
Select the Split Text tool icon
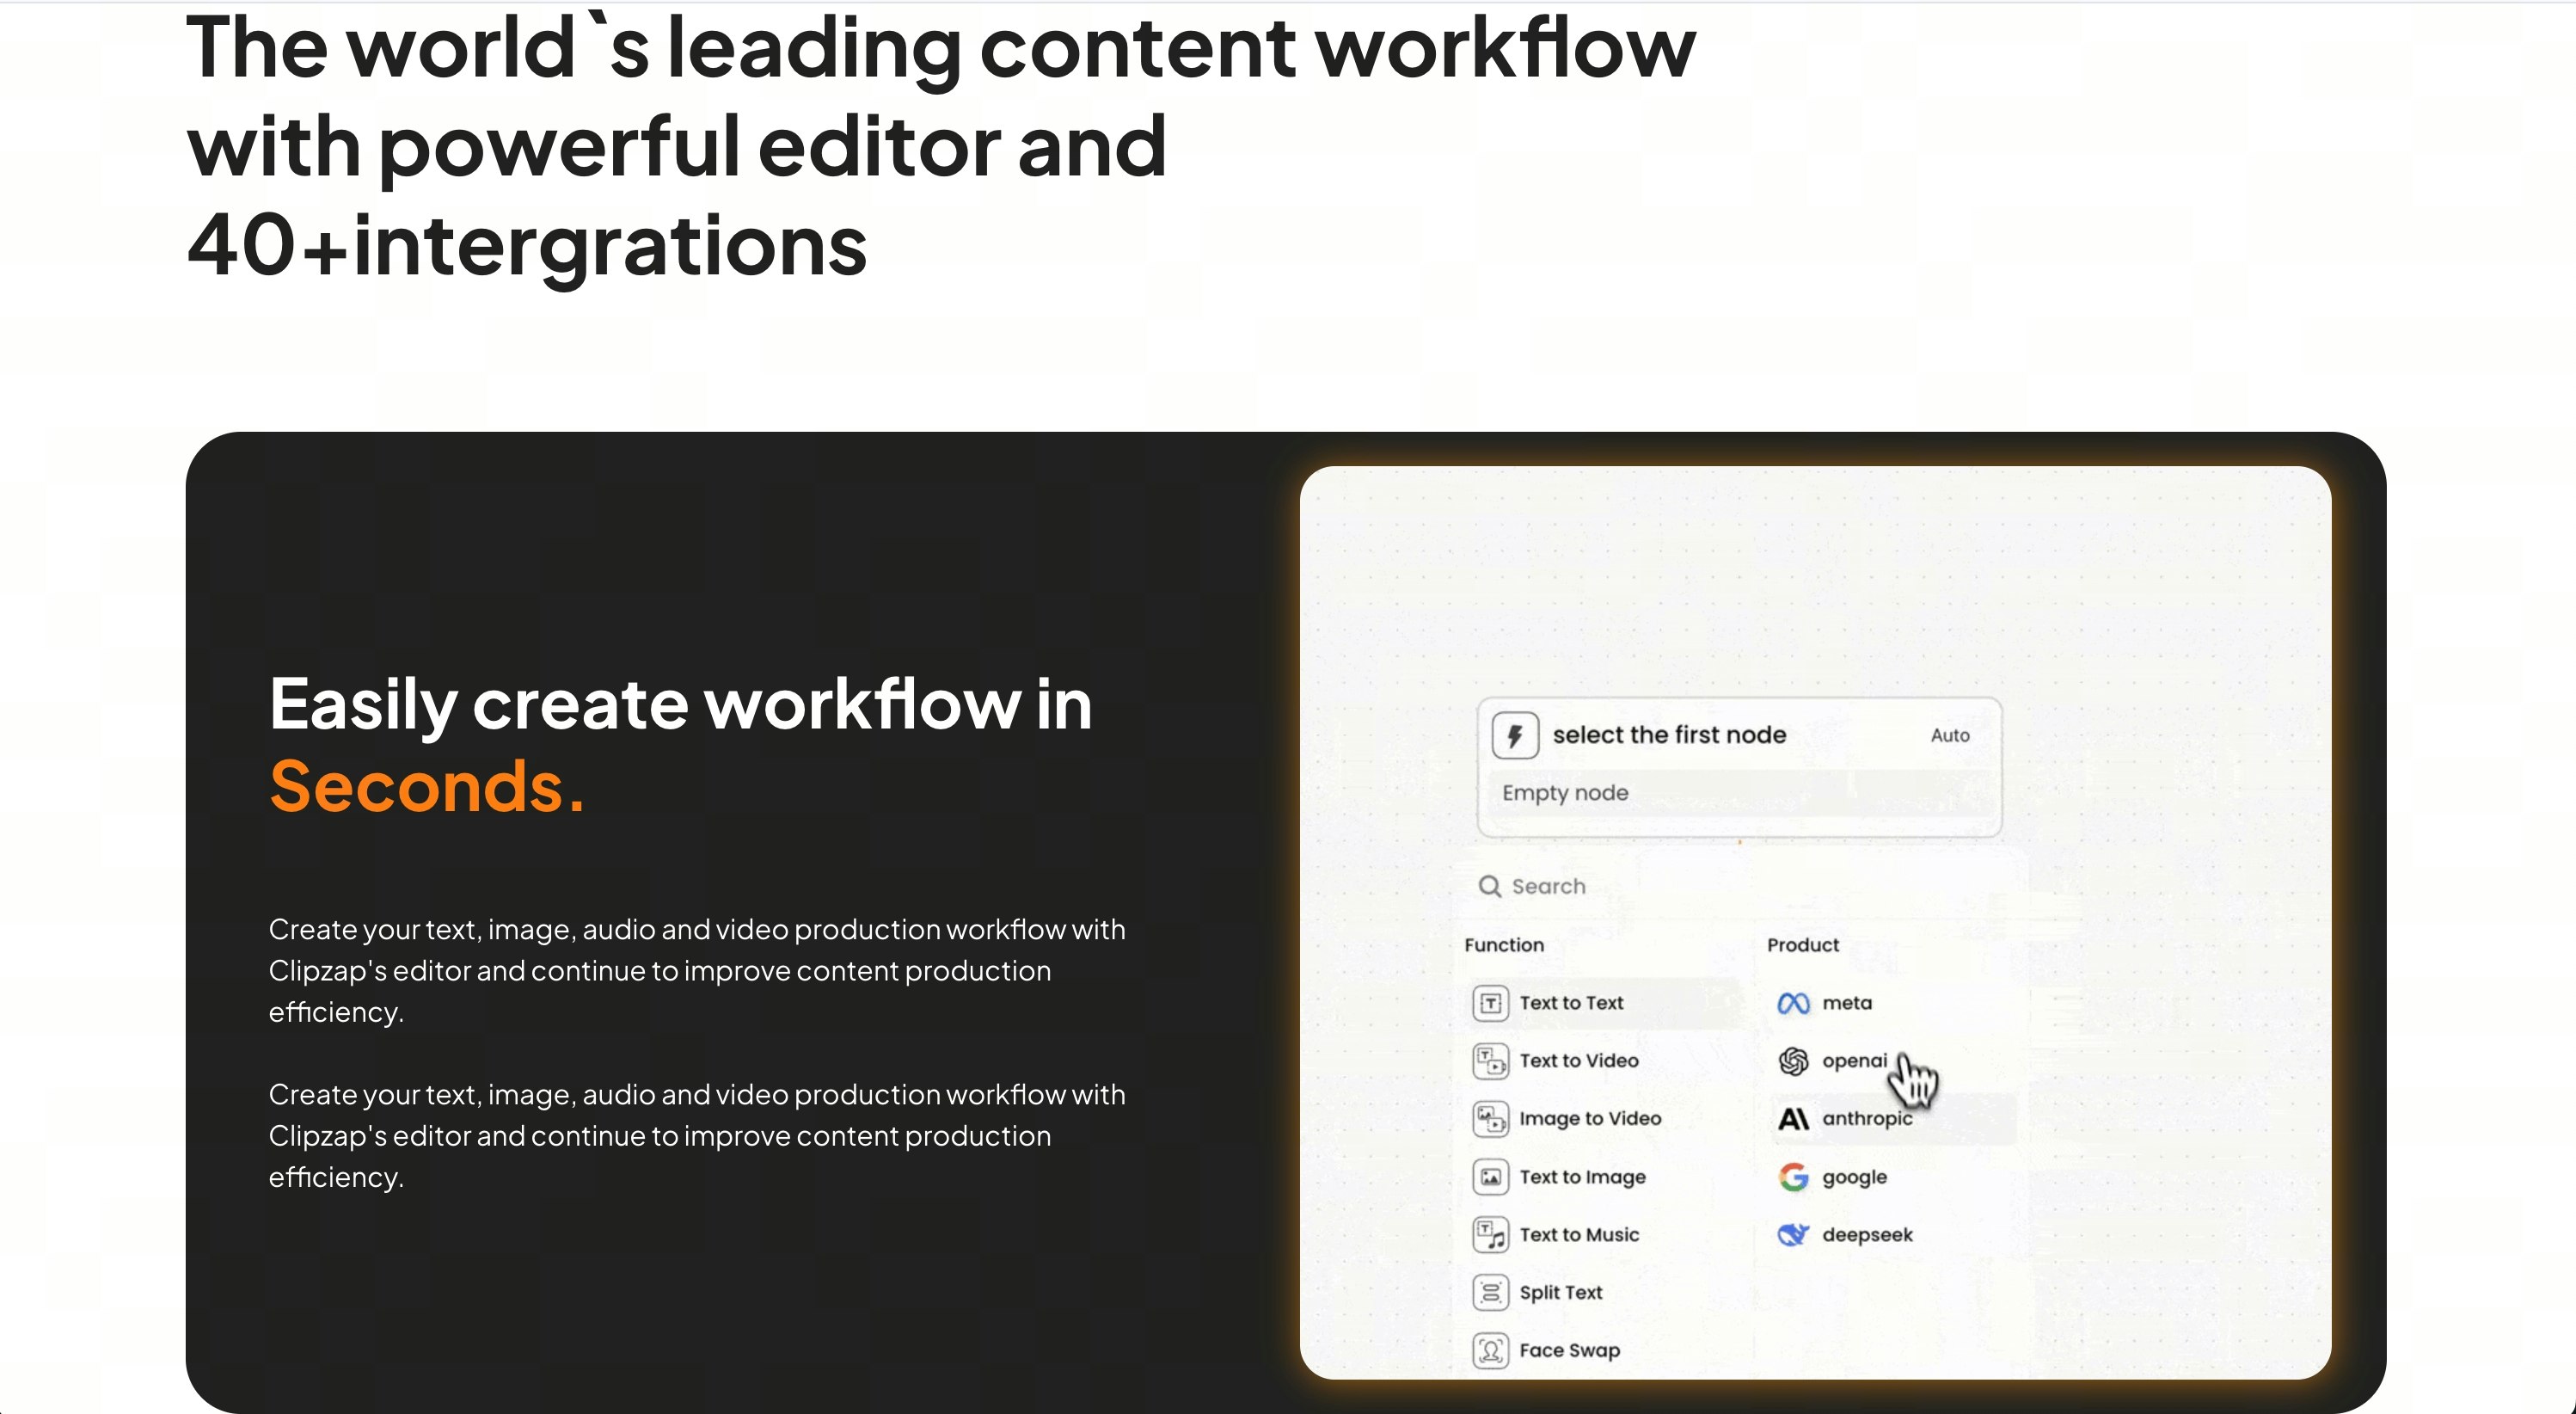click(1489, 1291)
